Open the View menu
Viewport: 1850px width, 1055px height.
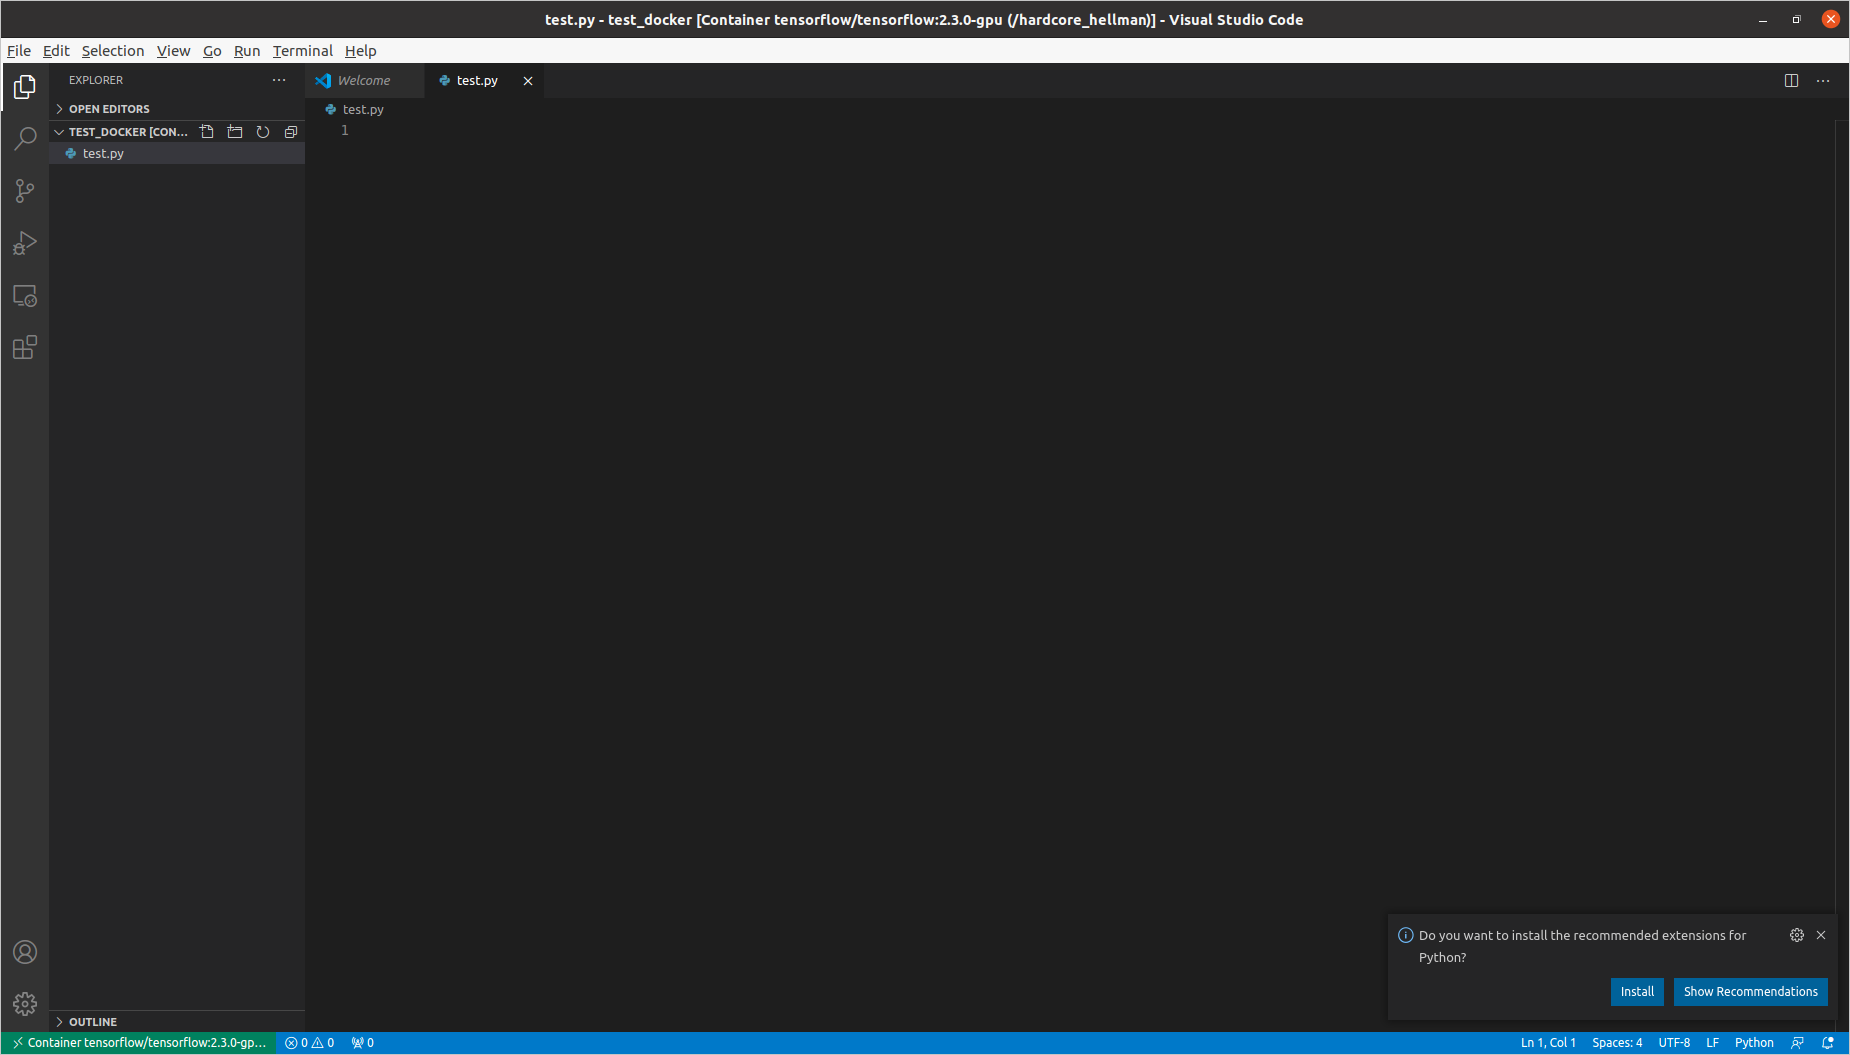pyautogui.click(x=173, y=51)
